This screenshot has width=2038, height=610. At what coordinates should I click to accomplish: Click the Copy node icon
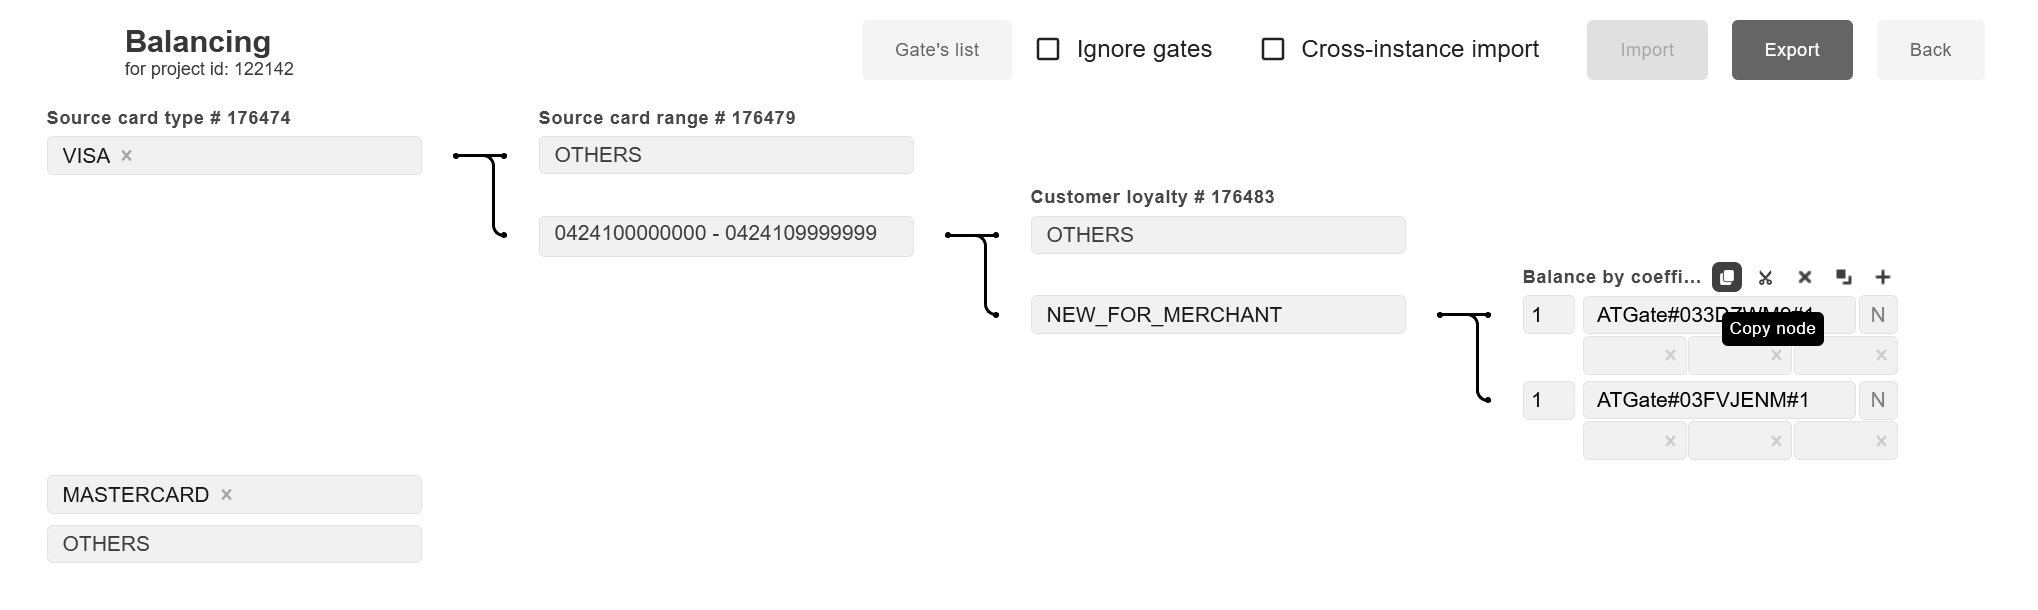click(x=1727, y=277)
